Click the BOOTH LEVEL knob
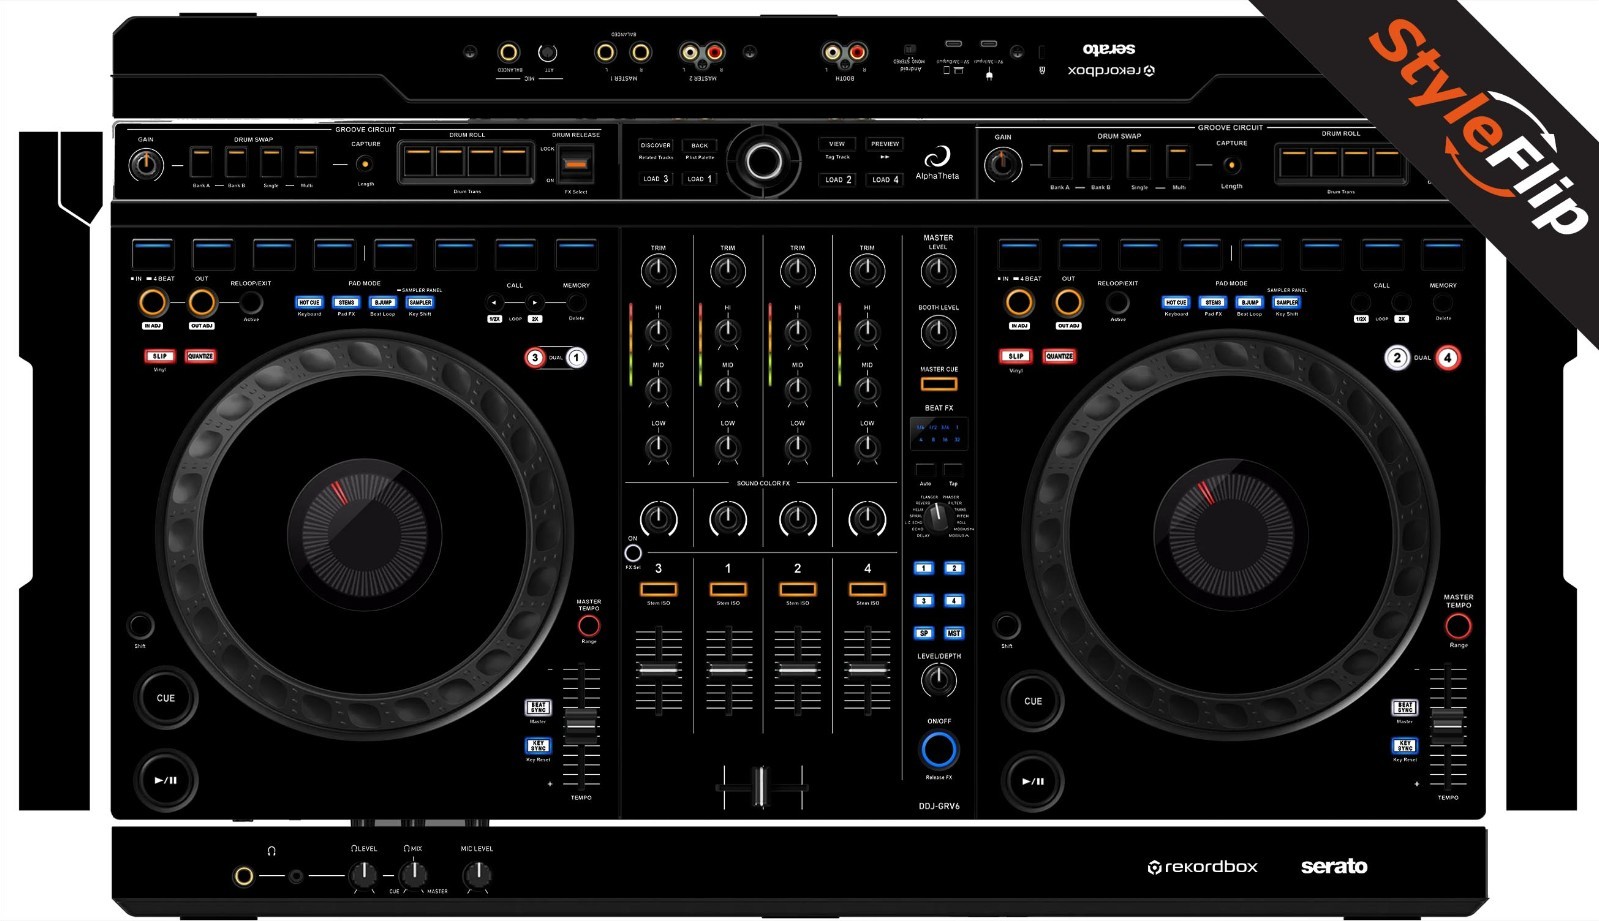This screenshot has height=921, width=1599. [x=938, y=331]
